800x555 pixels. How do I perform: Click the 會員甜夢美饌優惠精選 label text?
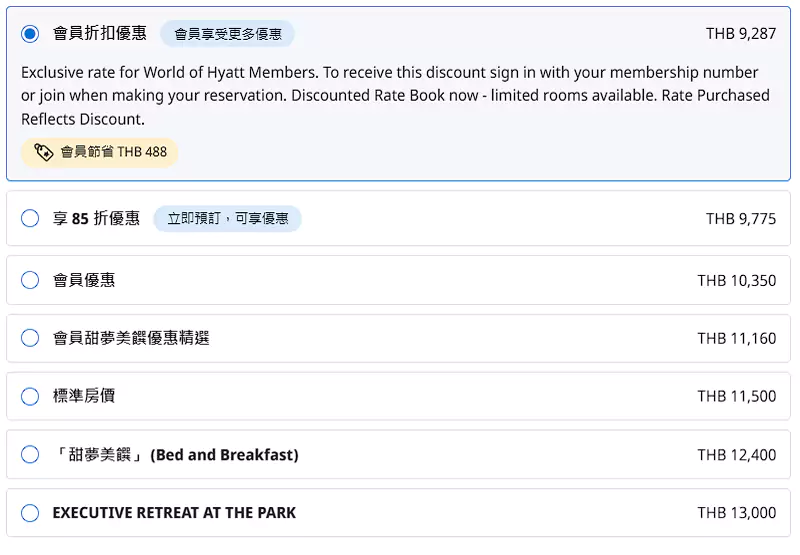[x=131, y=338]
